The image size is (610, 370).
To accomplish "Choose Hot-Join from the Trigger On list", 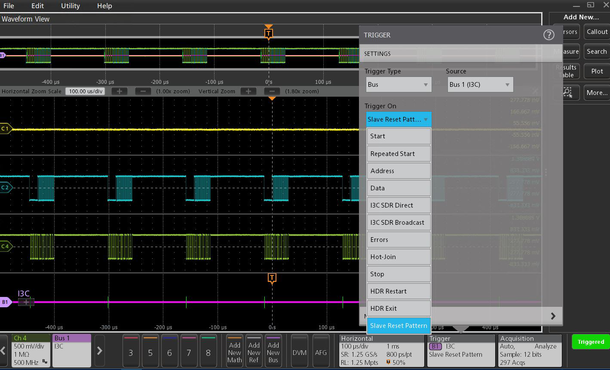I will [399, 257].
